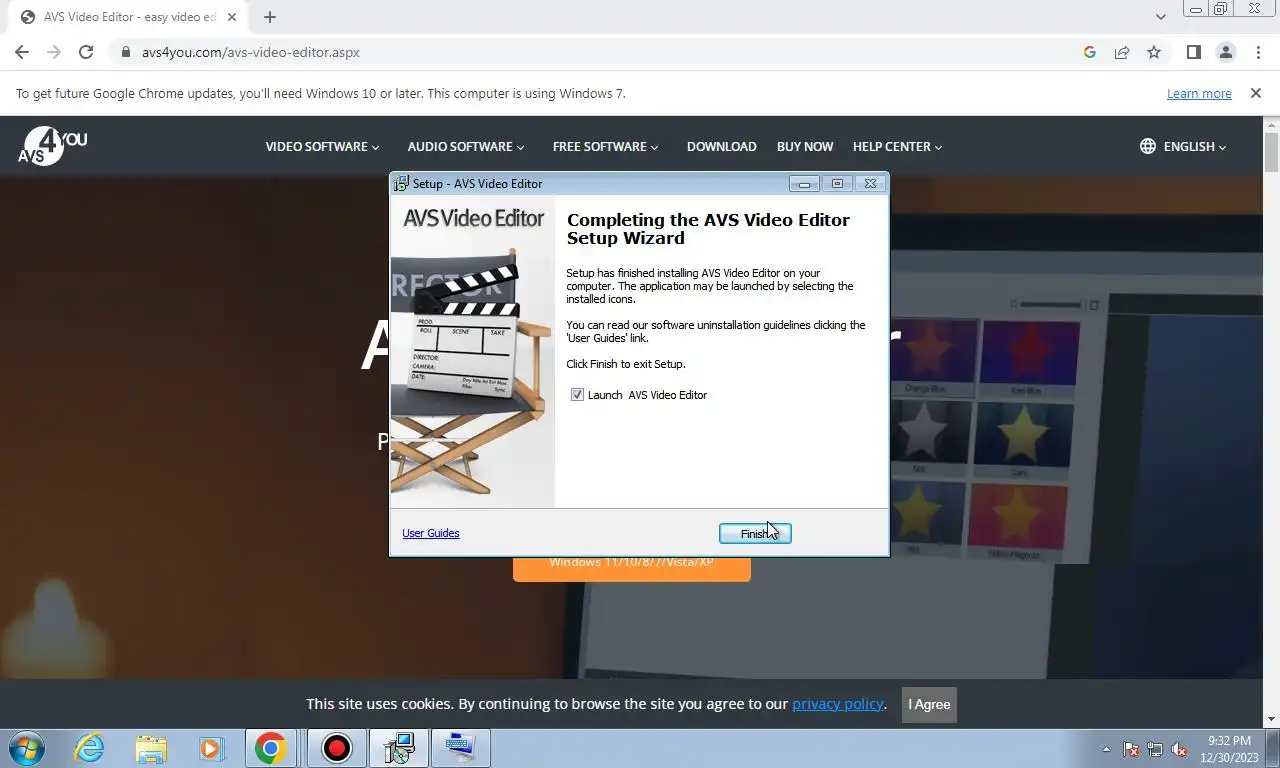Expand the HELP CENTER menu

click(x=897, y=146)
